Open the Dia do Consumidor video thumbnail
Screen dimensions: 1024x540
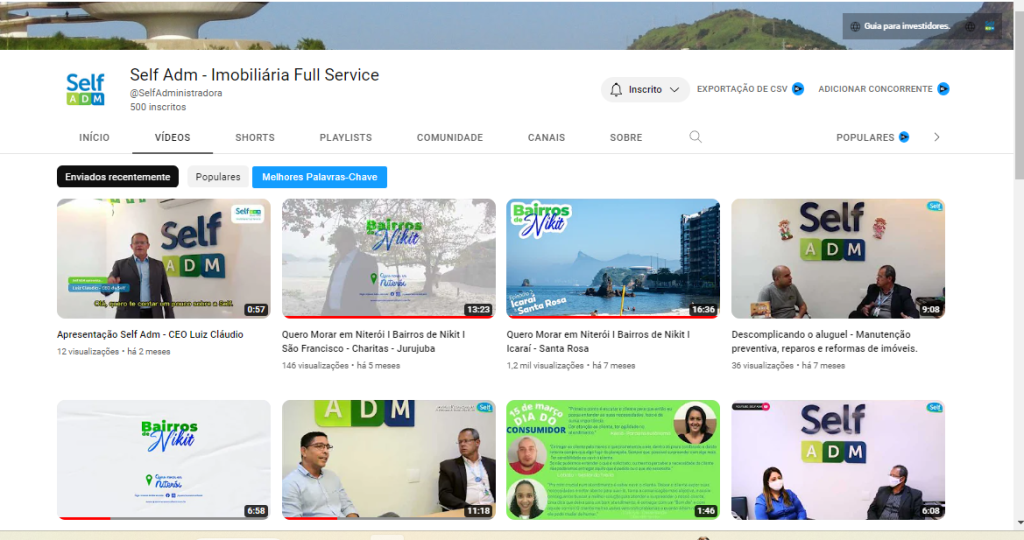pyautogui.click(x=613, y=460)
